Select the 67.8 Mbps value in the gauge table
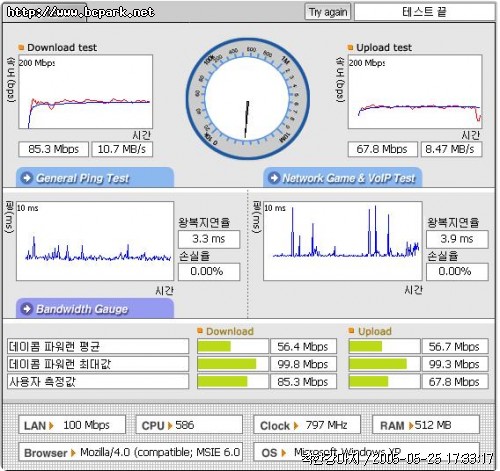The image size is (500, 471). click(455, 382)
